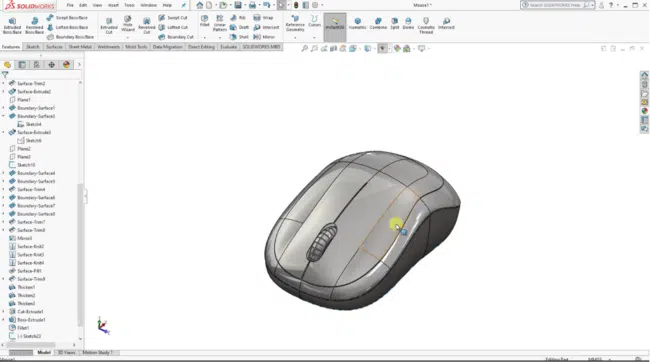Choose Boundary Boss/Base command
Image resolution: width=650 pixels, height=363 pixels.
tap(70, 37)
